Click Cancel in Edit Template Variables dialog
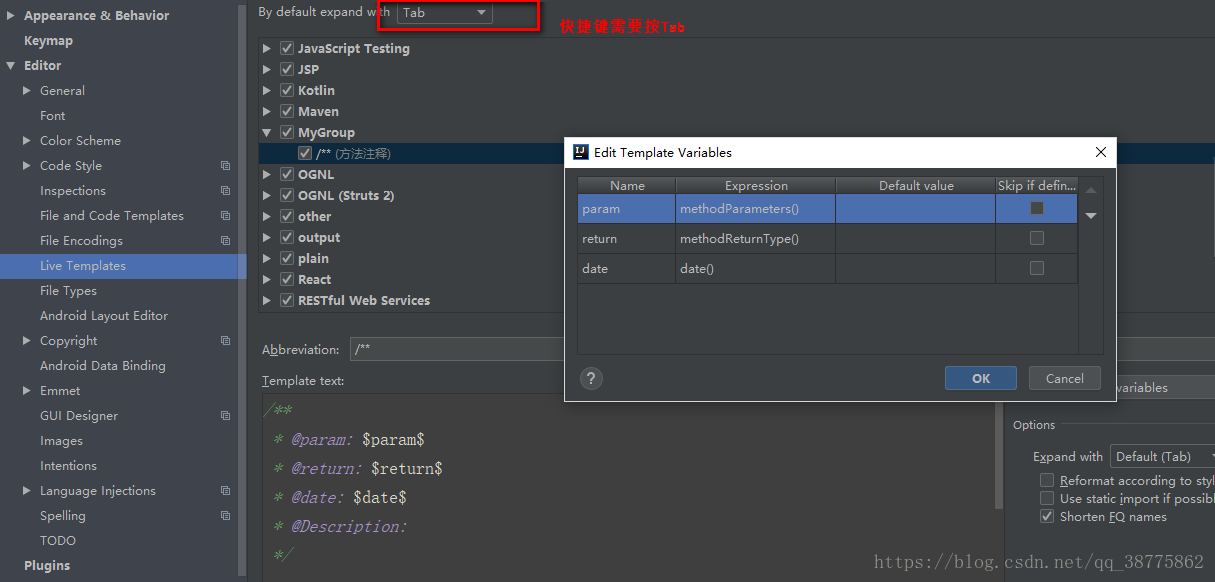Image resolution: width=1215 pixels, height=582 pixels. (x=1064, y=378)
